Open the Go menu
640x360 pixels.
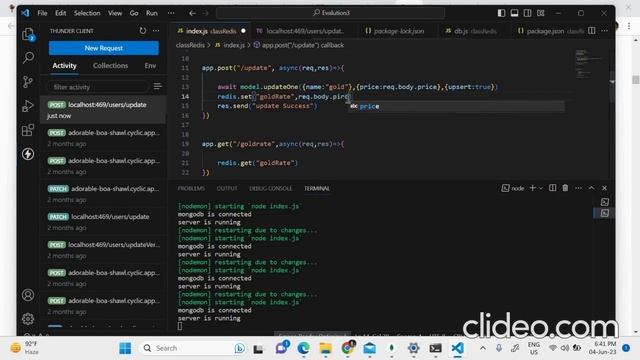(x=134, y=13)
